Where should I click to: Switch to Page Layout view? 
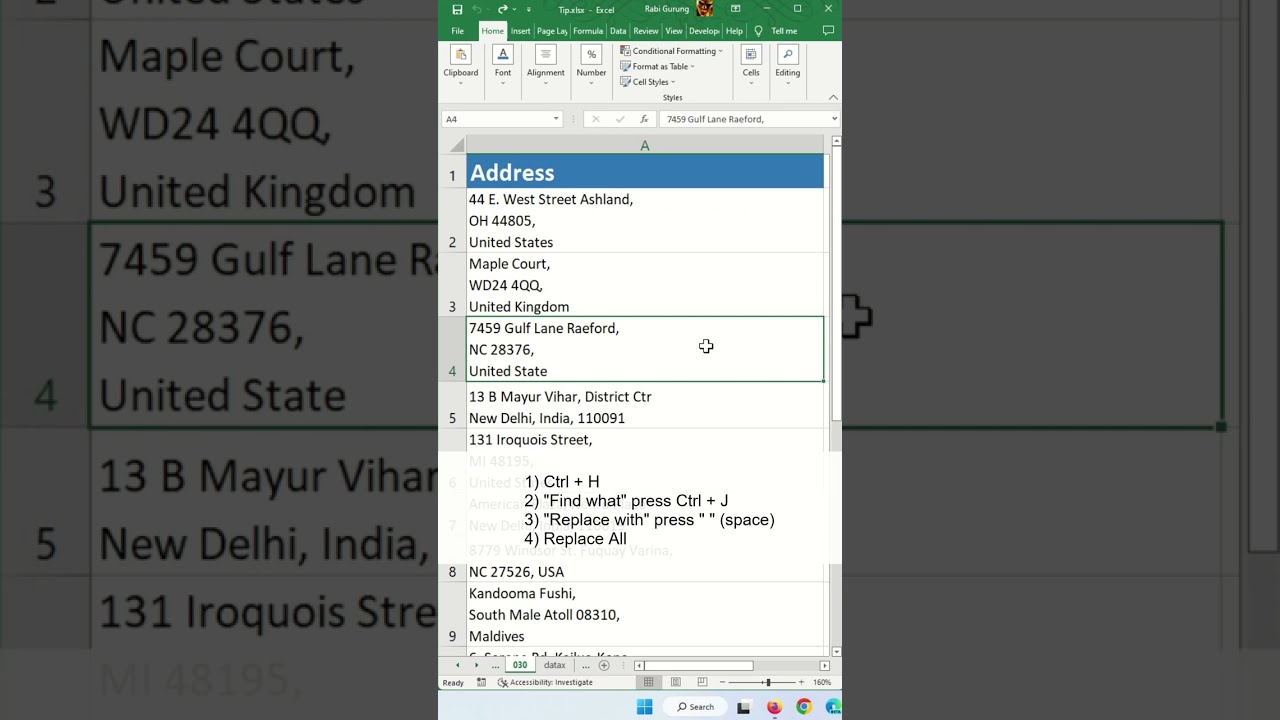coord(676,682)
